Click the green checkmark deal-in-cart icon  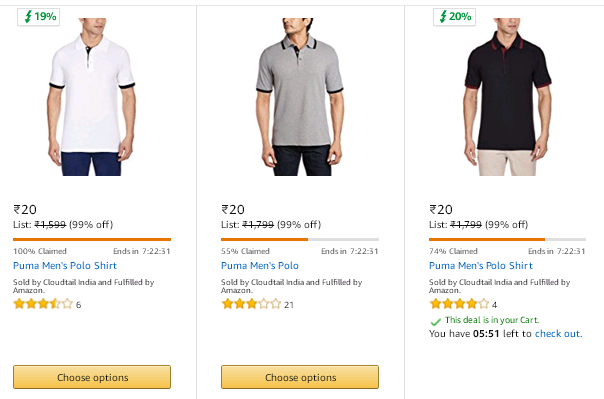tap(436, 321)
